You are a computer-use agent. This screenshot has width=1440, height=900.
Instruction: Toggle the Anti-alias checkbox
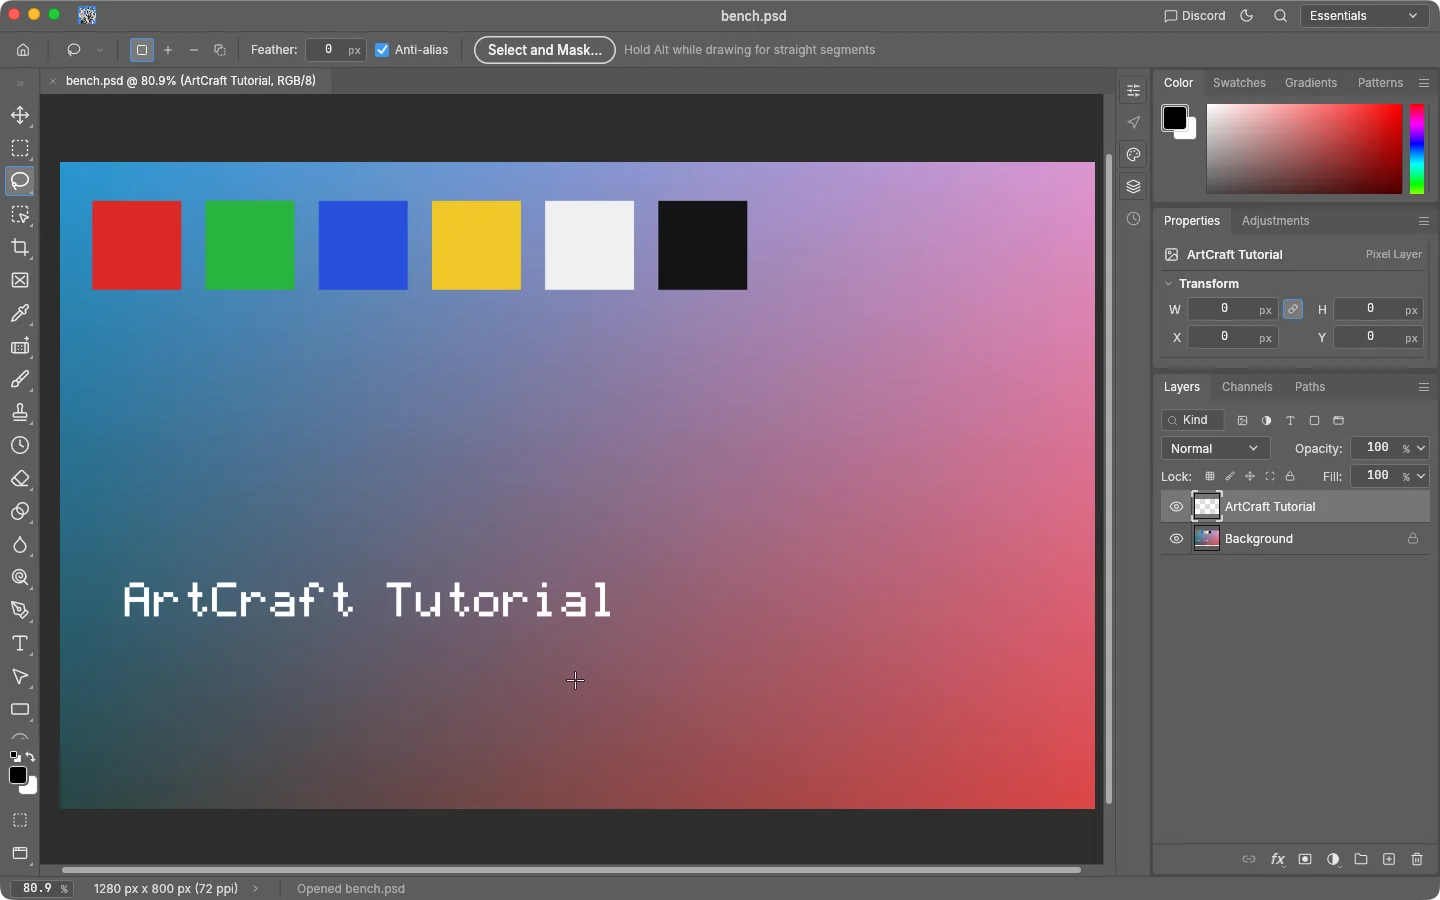pyautogui.click(x=382, y=50)
